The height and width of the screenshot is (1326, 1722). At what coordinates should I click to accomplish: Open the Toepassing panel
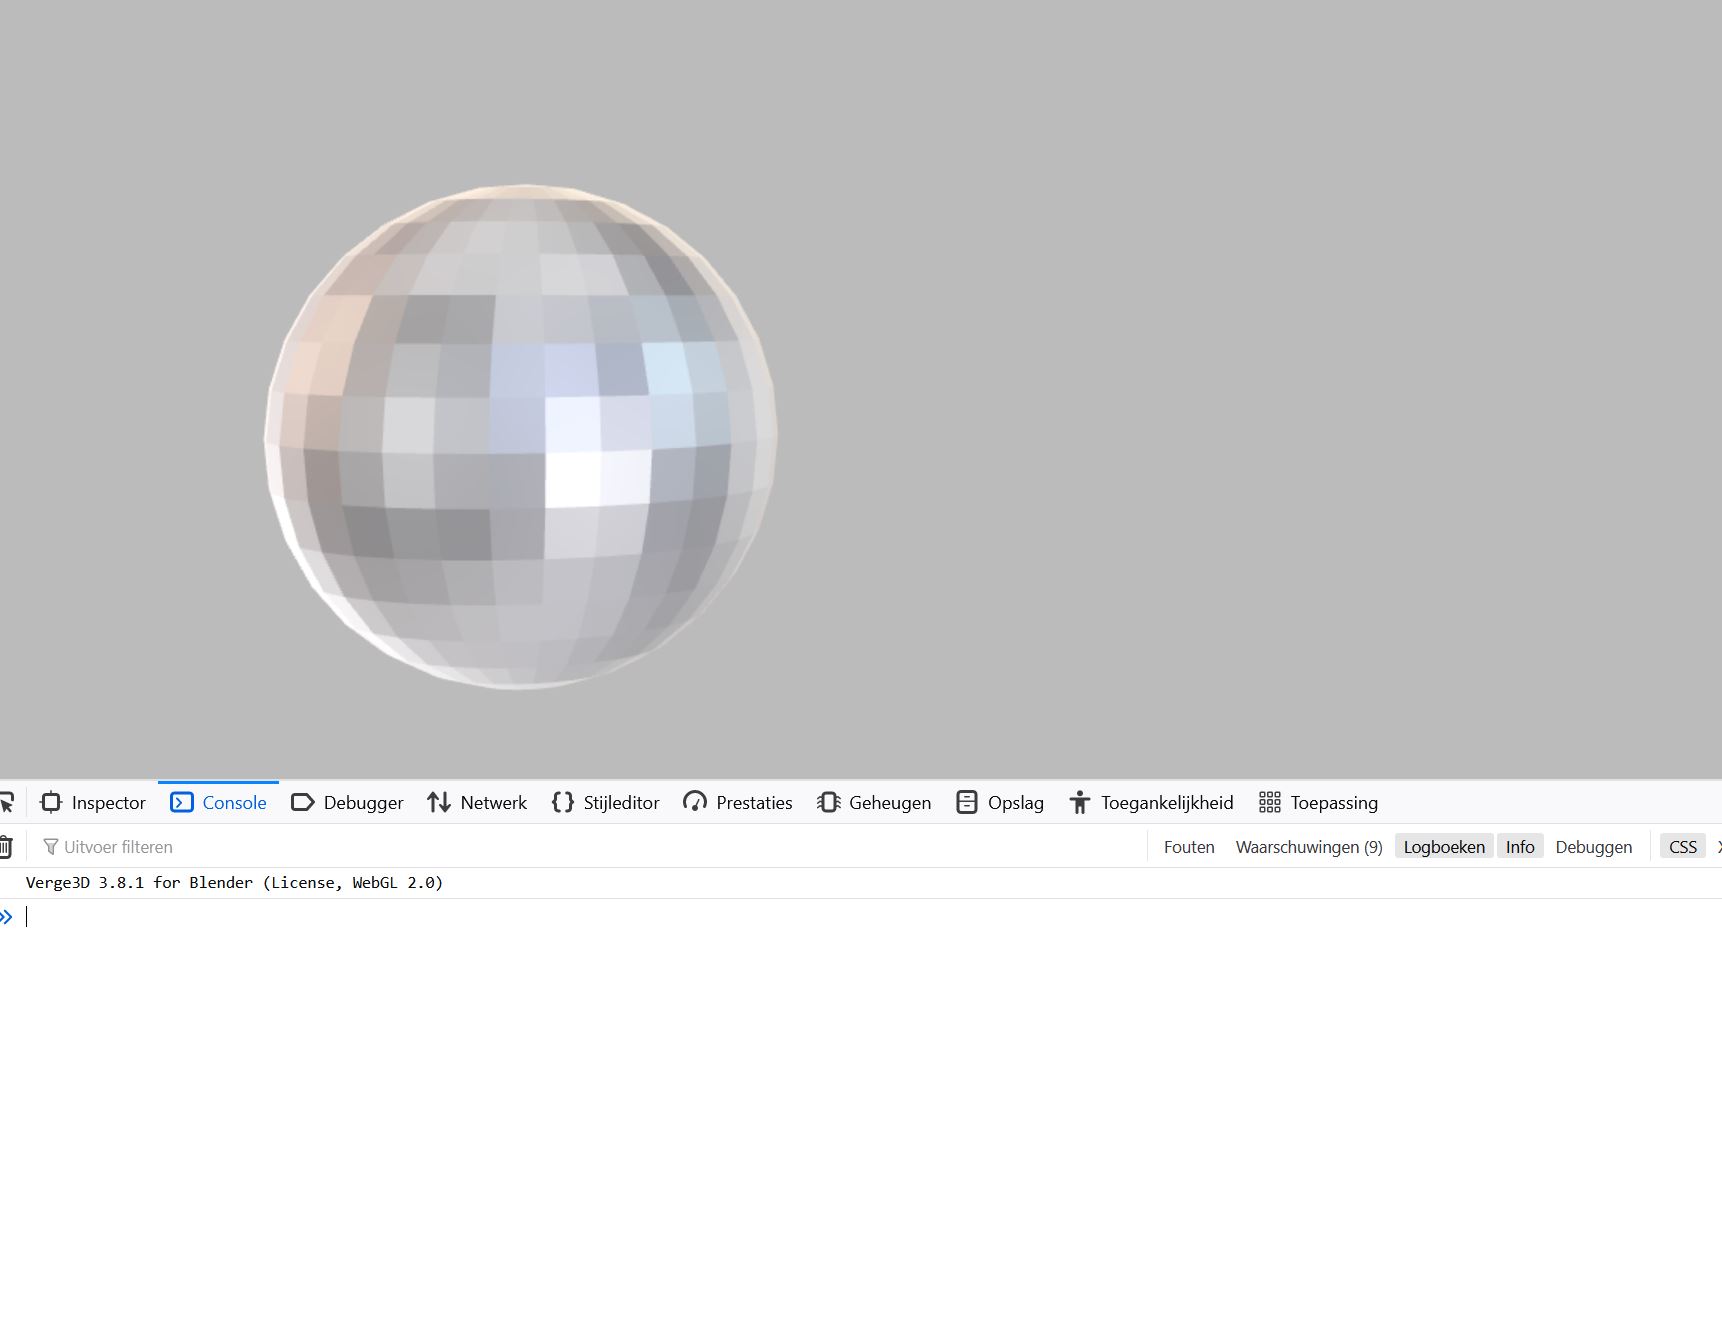coord(1318,803)
